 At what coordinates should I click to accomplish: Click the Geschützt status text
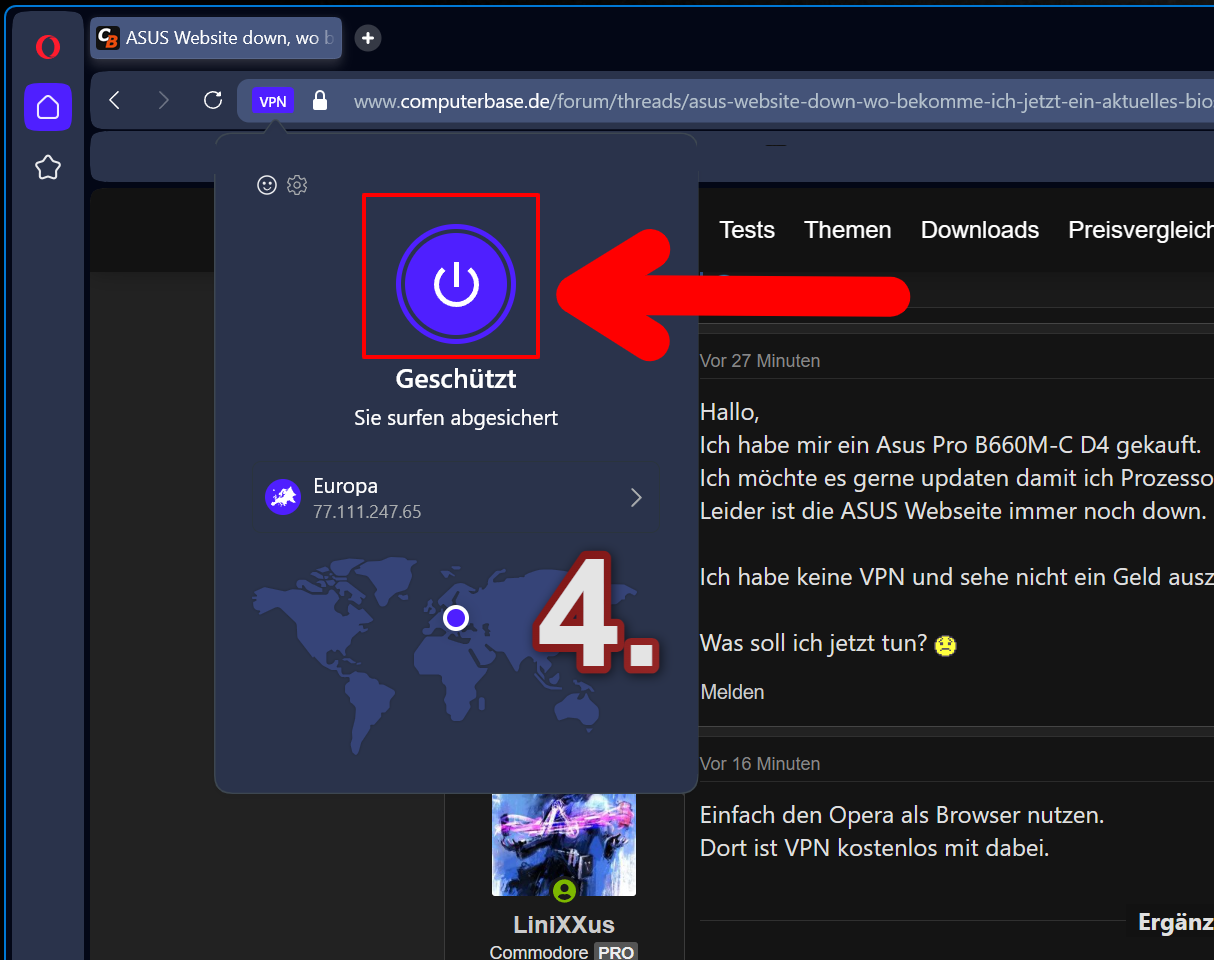tap(456, 380)
